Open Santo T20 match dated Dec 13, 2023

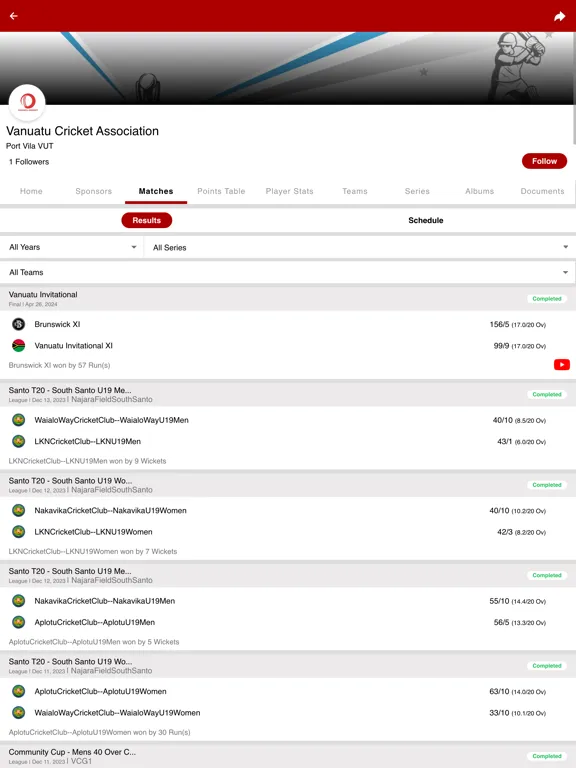point(288,394)
